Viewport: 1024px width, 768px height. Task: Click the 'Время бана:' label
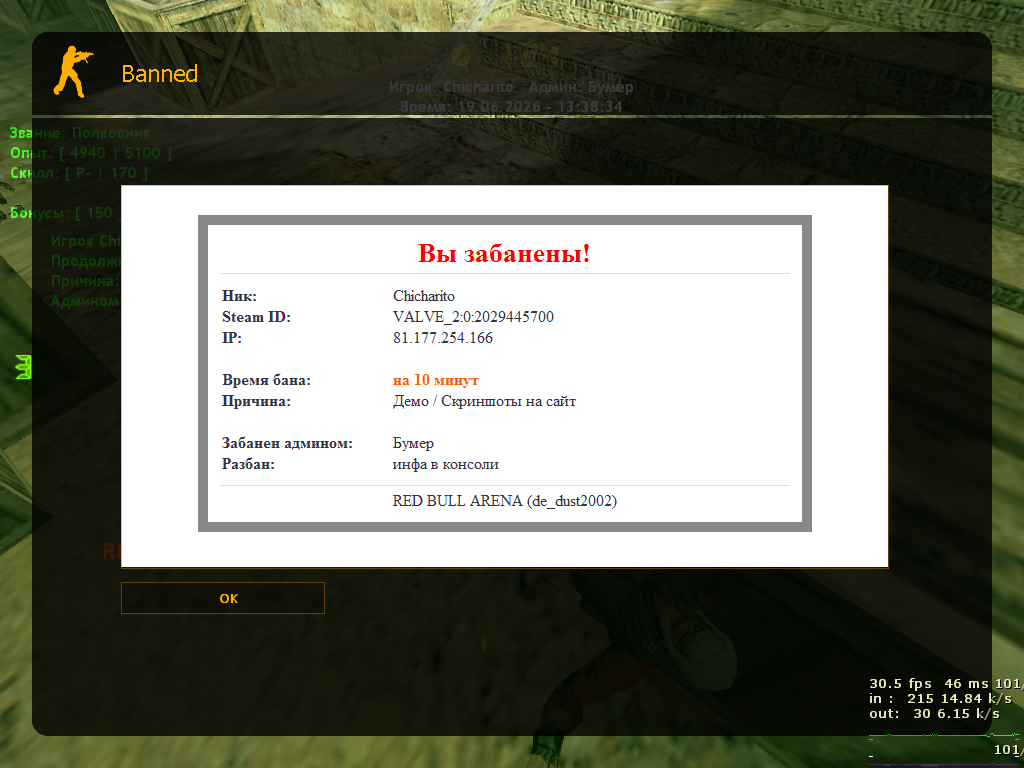tap(266, 380)
